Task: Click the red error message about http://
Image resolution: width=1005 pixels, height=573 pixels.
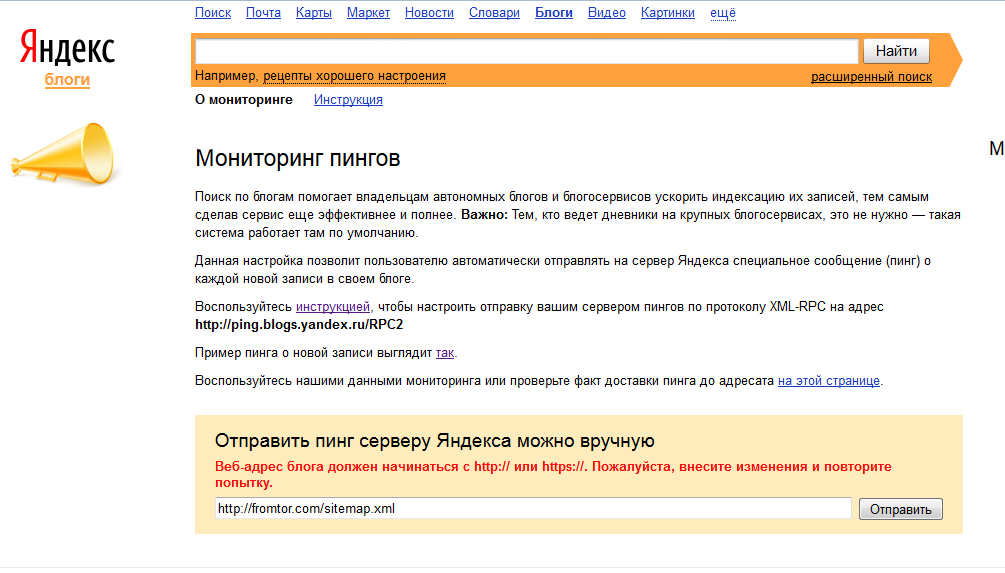Action: [553, 474]
